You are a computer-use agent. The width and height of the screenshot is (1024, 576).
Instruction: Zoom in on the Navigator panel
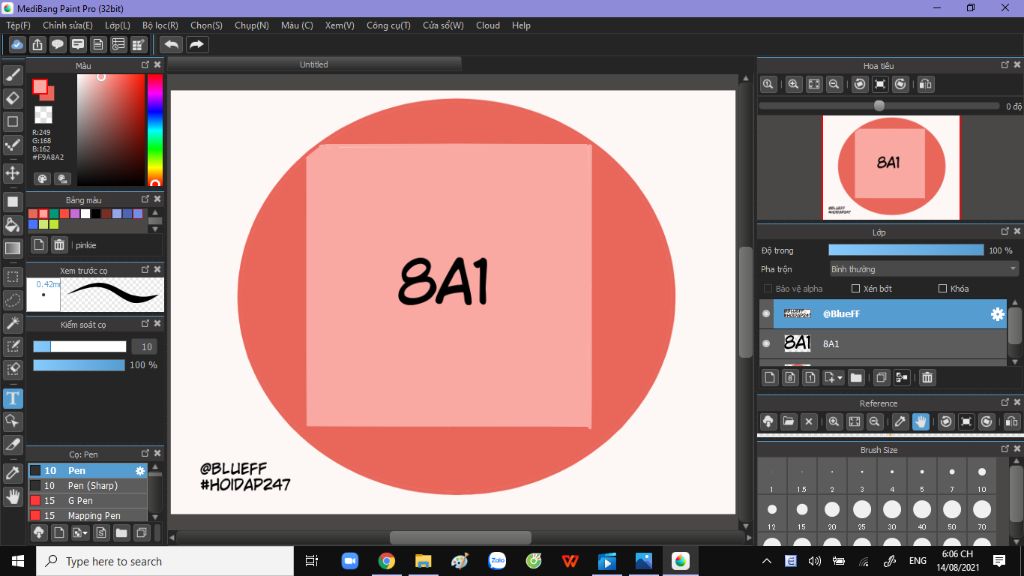(x=793, y=84)
